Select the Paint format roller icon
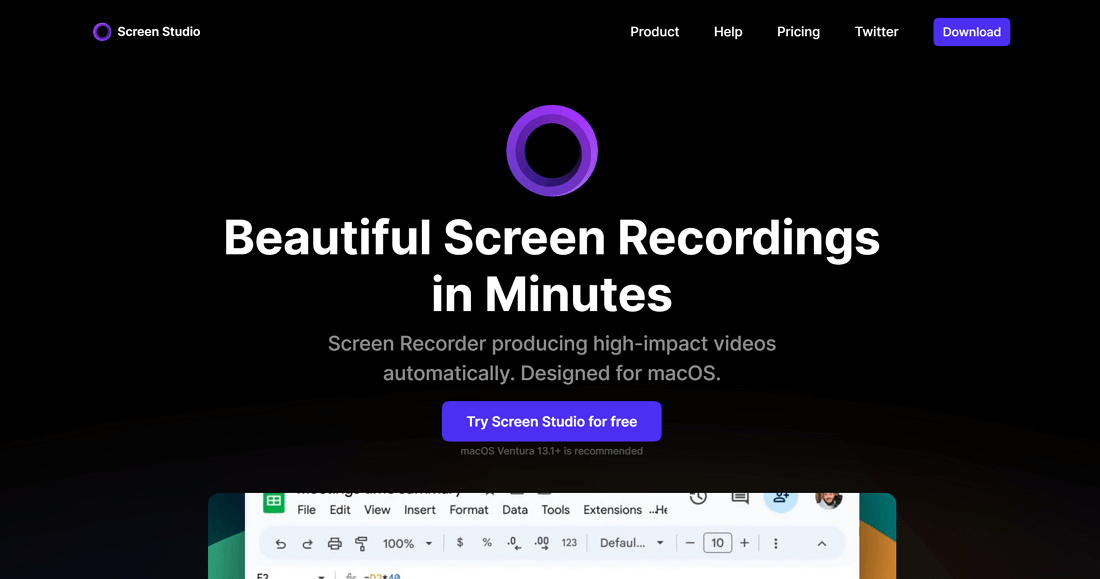This screenshot has height=579, width=1100. coord(361,544)
